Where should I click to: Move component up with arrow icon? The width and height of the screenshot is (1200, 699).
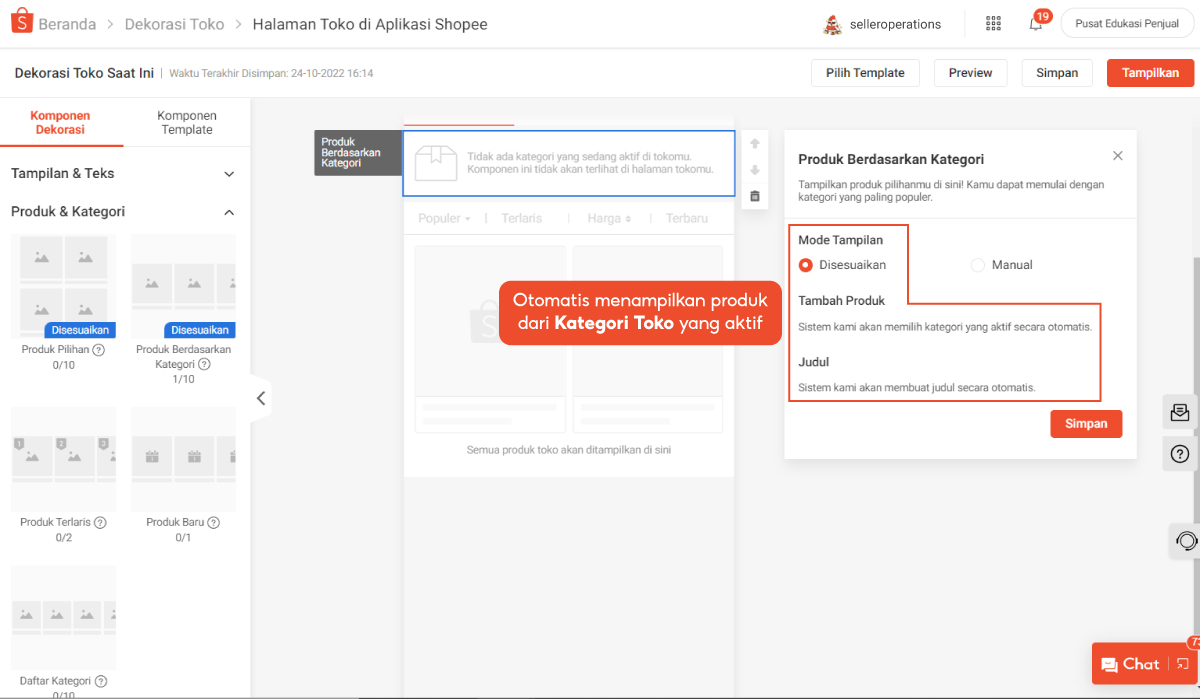[x=755, y=144]
